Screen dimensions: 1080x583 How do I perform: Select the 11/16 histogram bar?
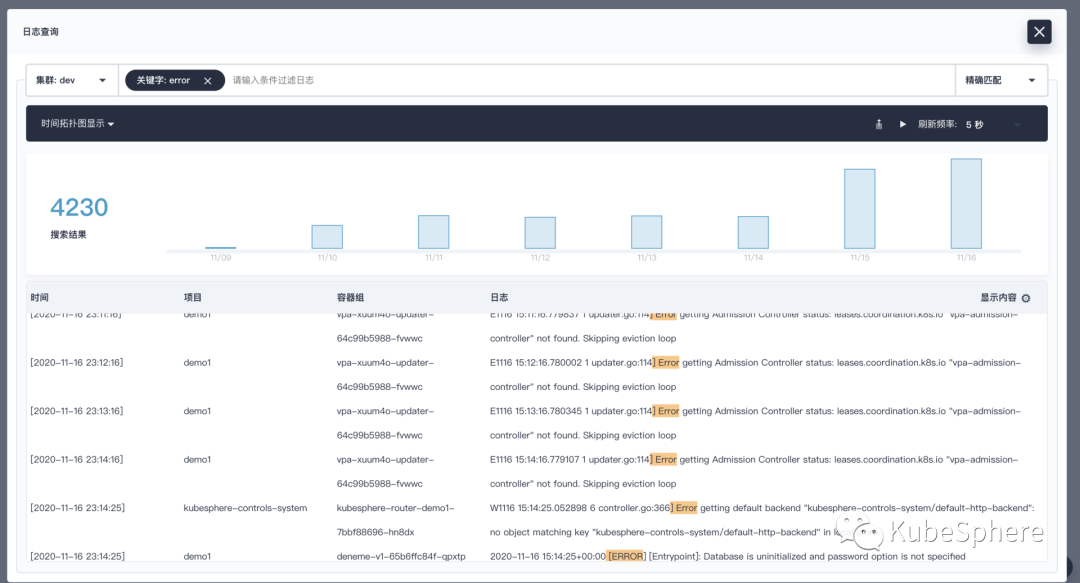(966, 203)
